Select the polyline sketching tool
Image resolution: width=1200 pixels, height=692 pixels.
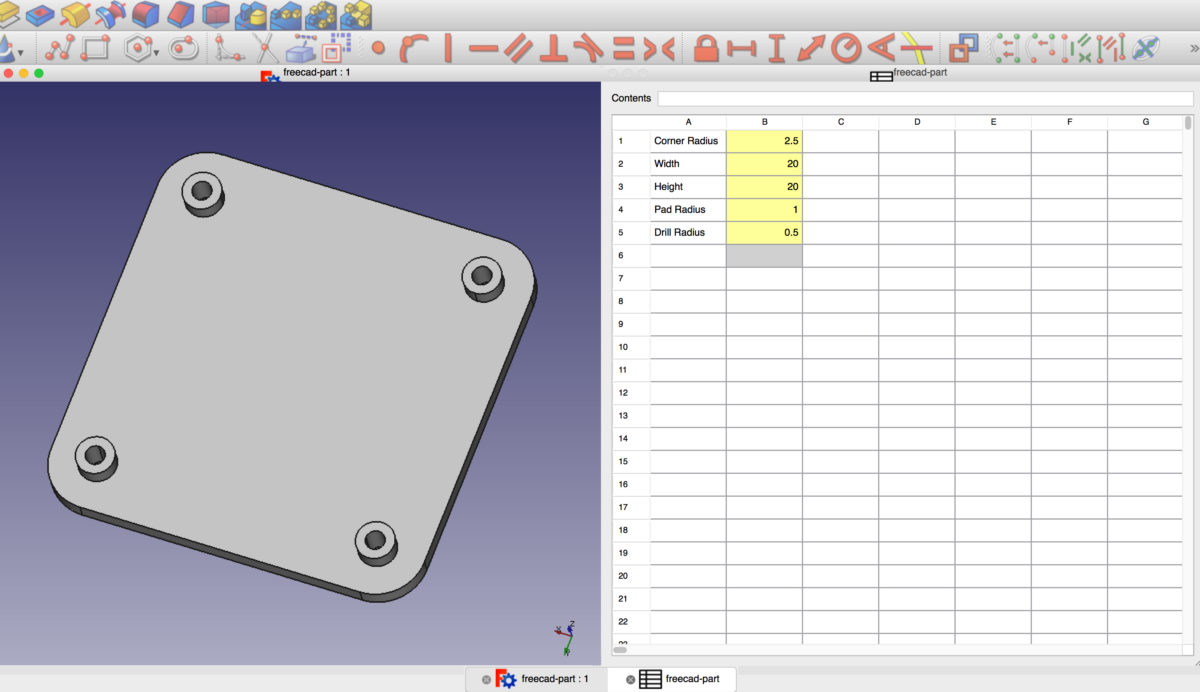(62, 47)
